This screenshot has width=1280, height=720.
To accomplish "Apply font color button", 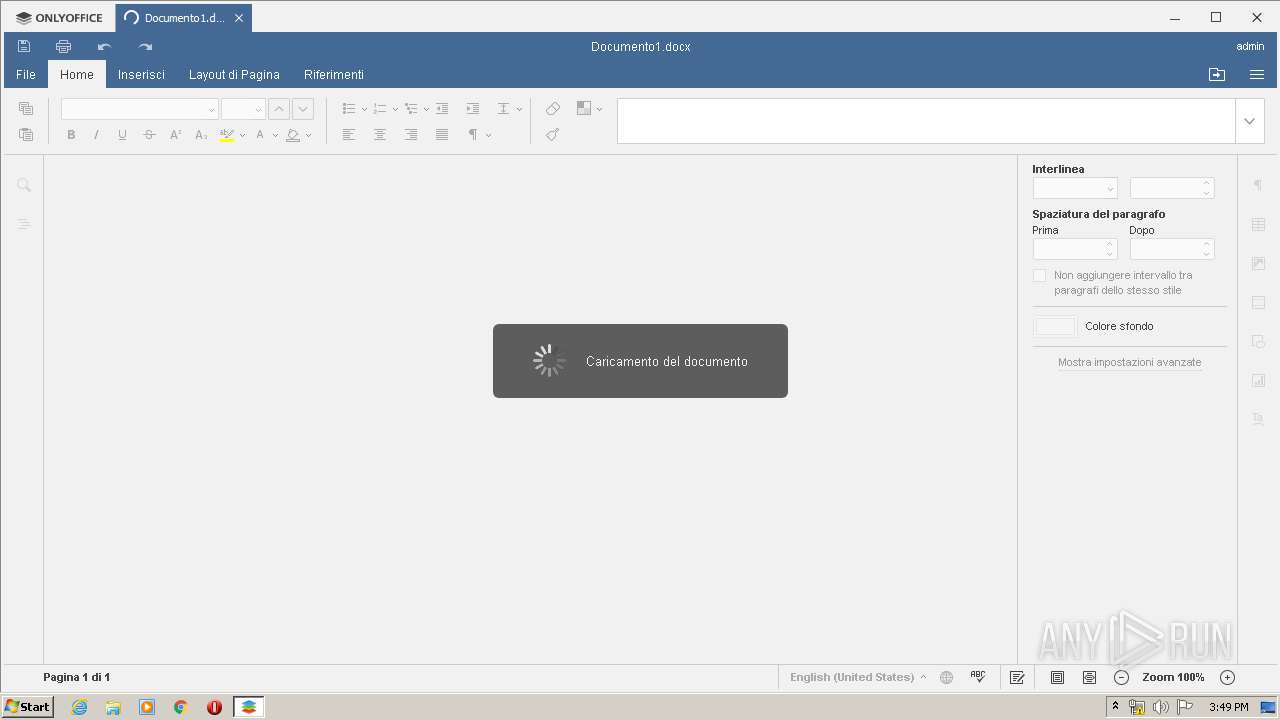I will (x=260, y=135).
